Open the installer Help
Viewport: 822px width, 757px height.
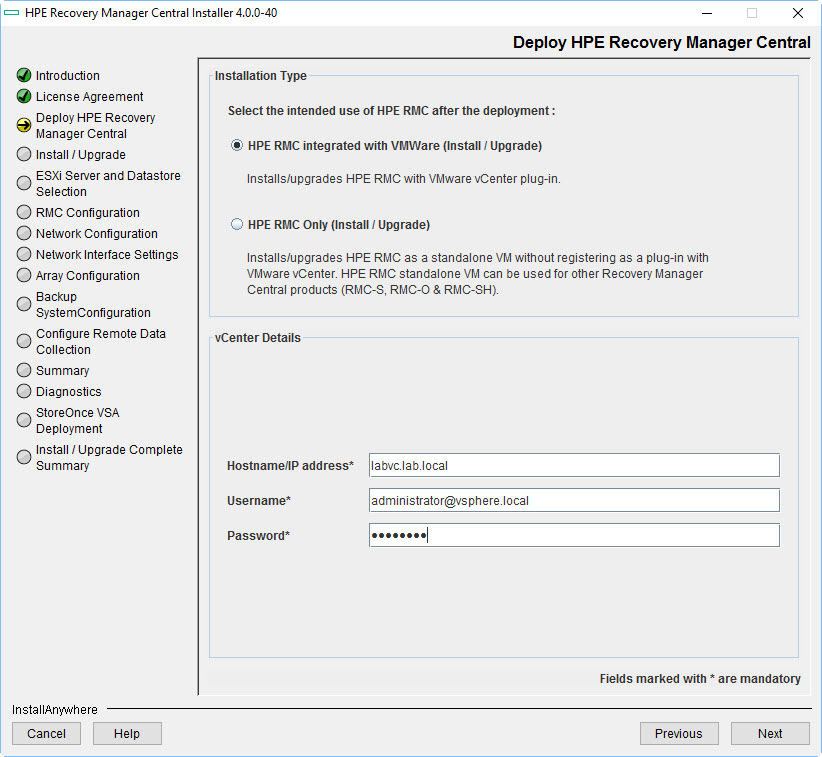tap(127, 733)
